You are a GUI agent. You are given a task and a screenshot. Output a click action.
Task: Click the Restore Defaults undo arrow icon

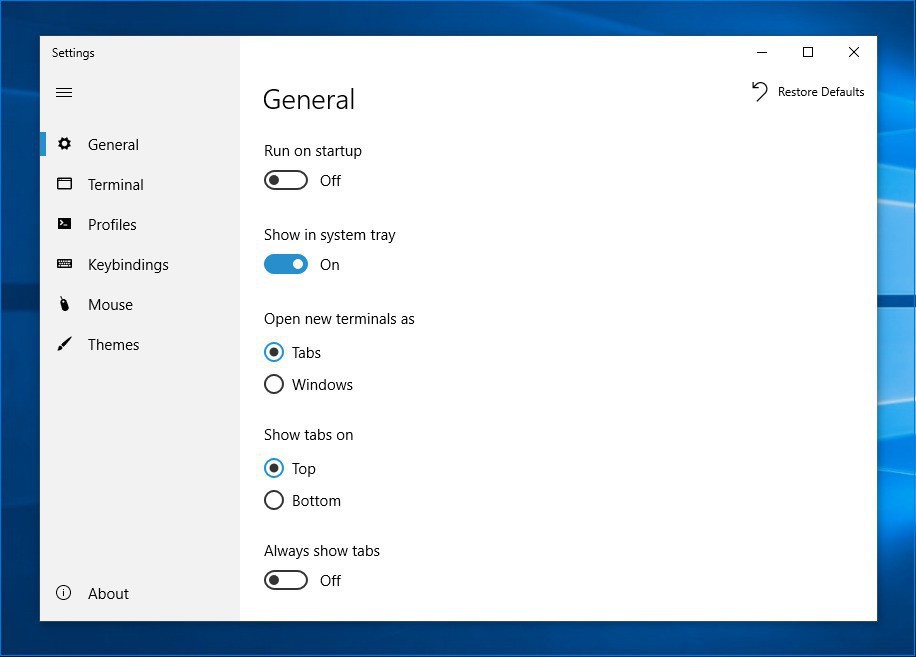[760, 91]
